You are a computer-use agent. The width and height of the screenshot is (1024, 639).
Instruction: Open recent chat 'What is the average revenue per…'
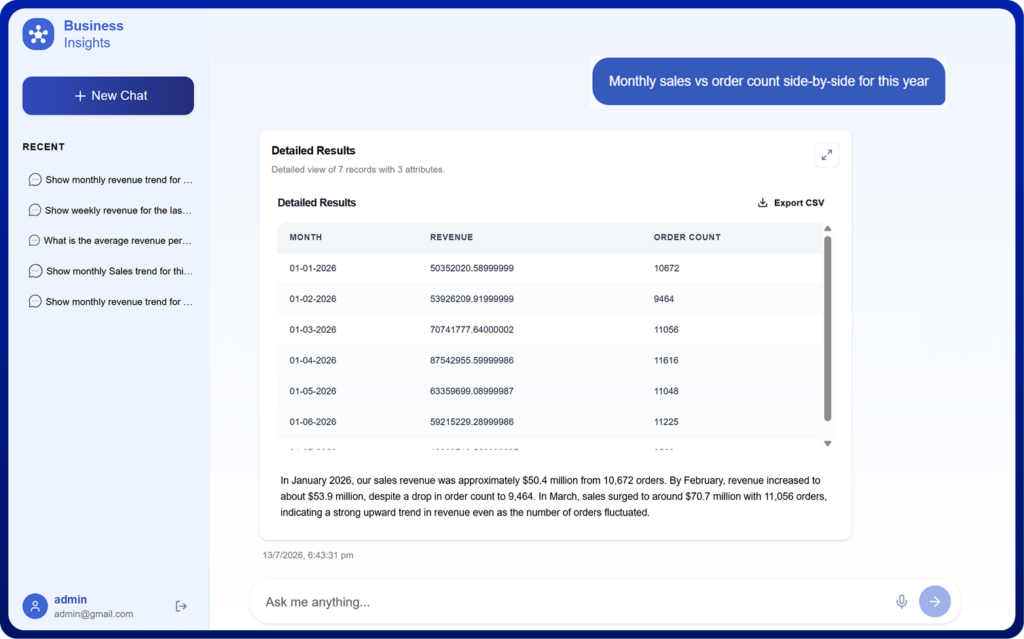point(110,240)
